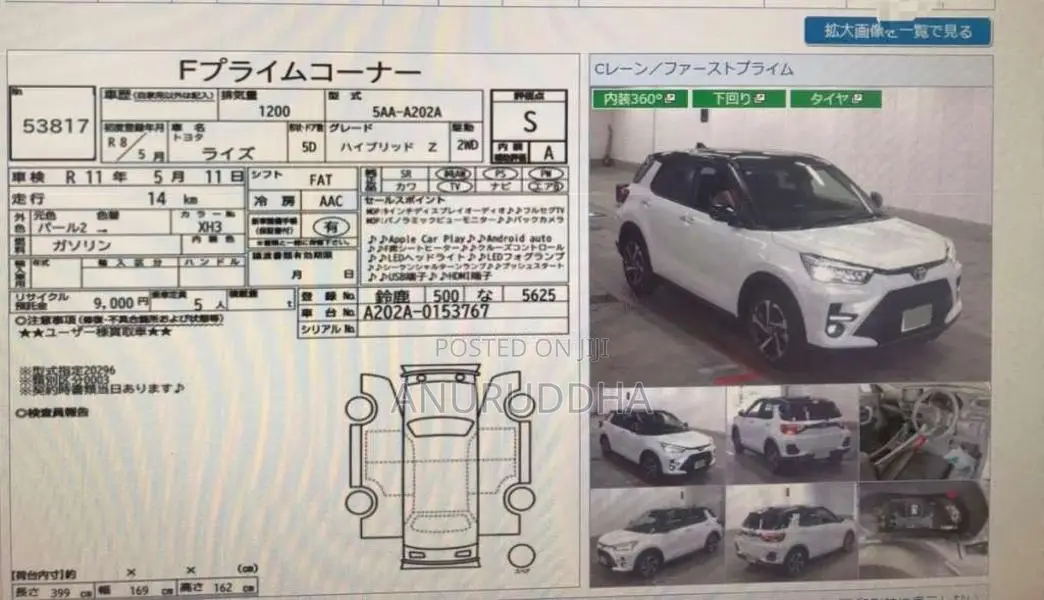This screenshot has height=600, width=1044.
Task: Click the Fプライムコーナー sheet title
Action: point(300,71)
